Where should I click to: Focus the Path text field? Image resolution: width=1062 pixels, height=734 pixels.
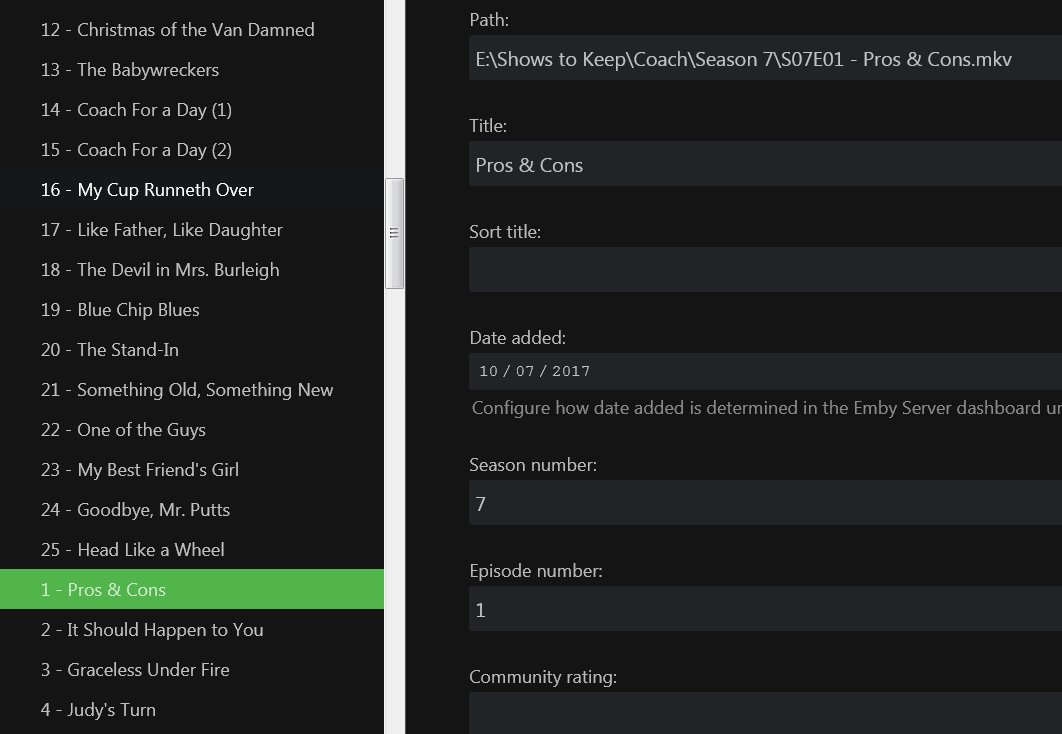pos(765,59)
